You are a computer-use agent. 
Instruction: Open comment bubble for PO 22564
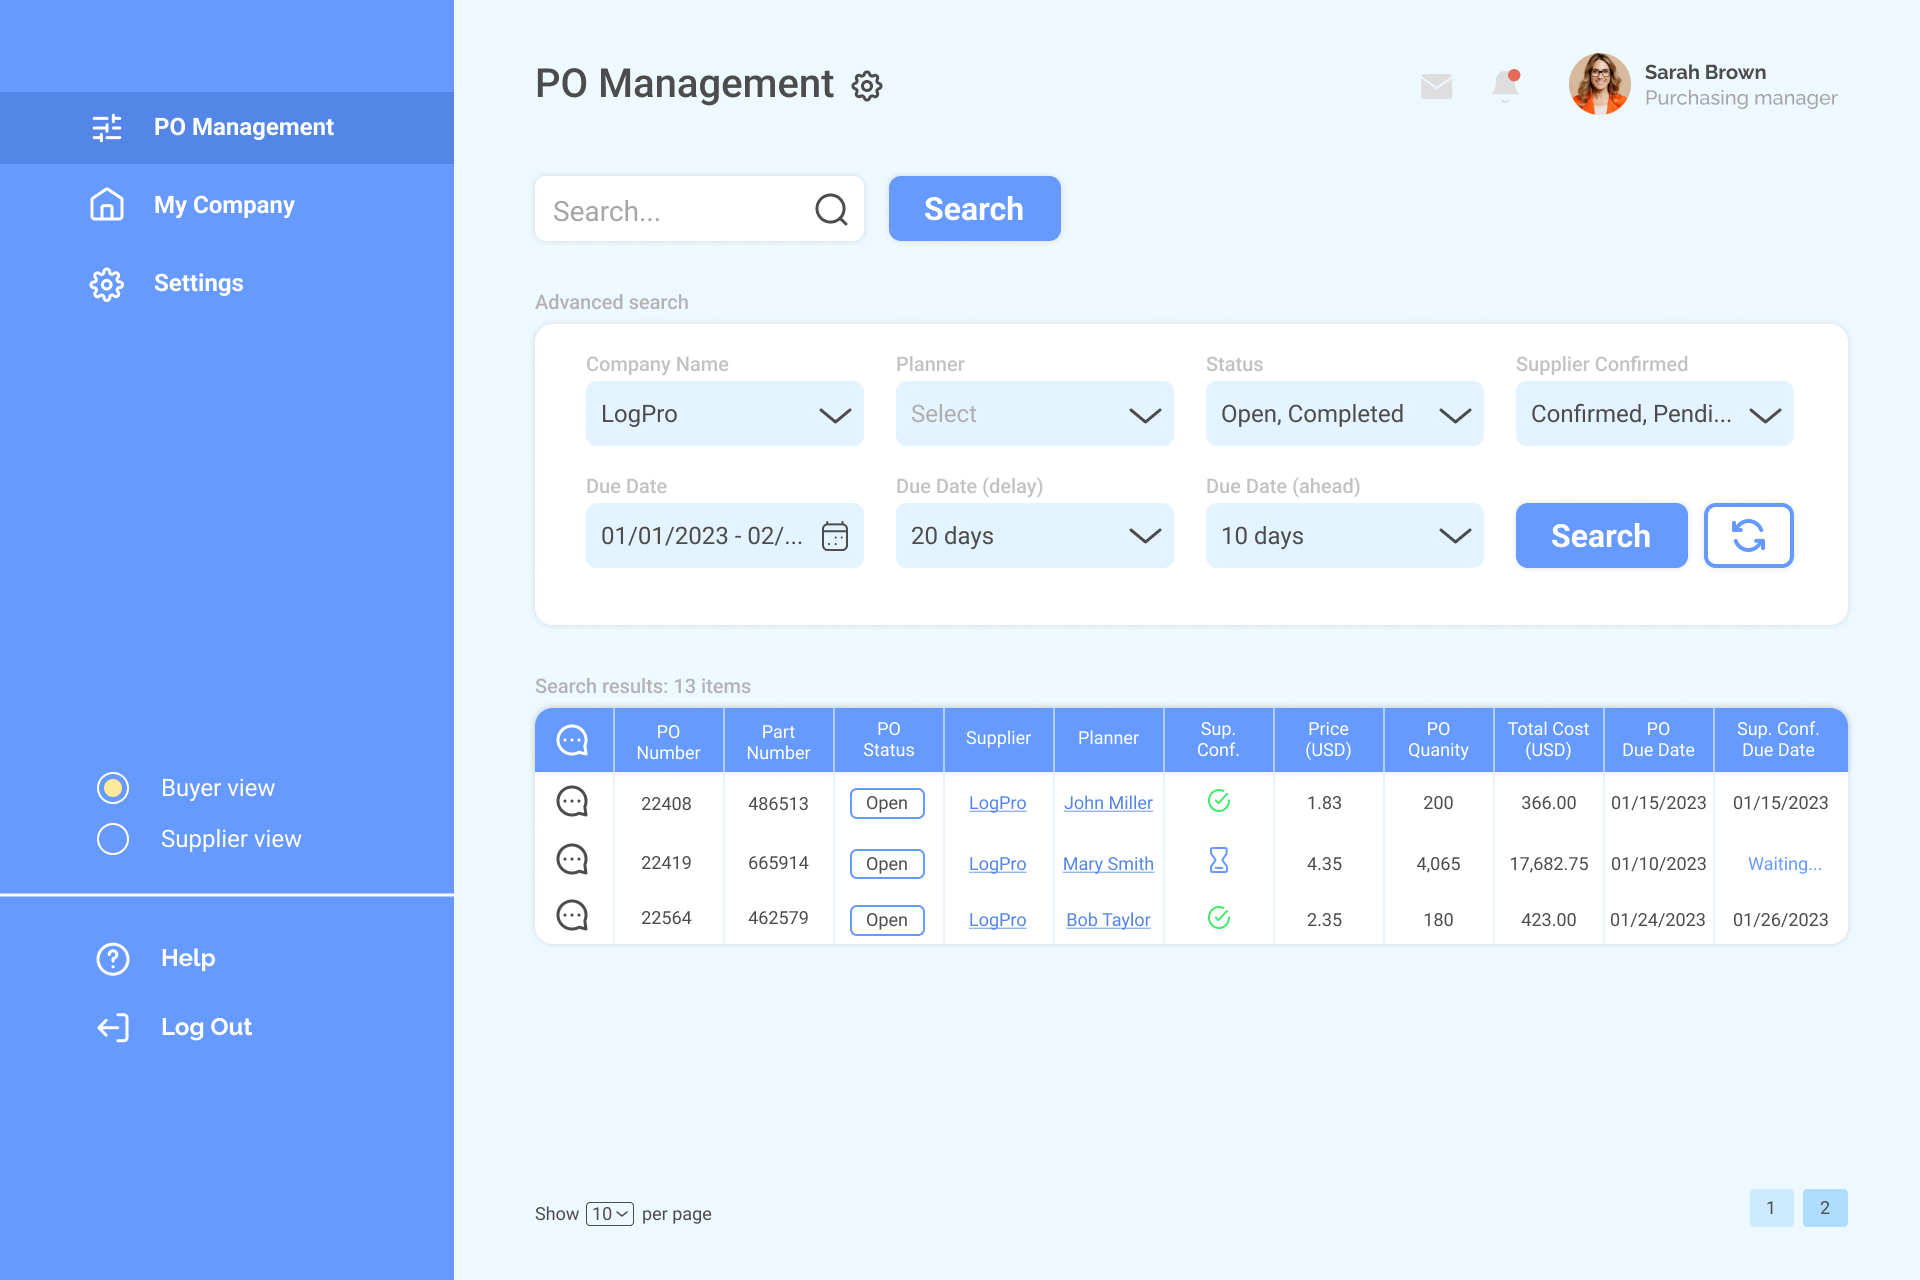point(572,916)
